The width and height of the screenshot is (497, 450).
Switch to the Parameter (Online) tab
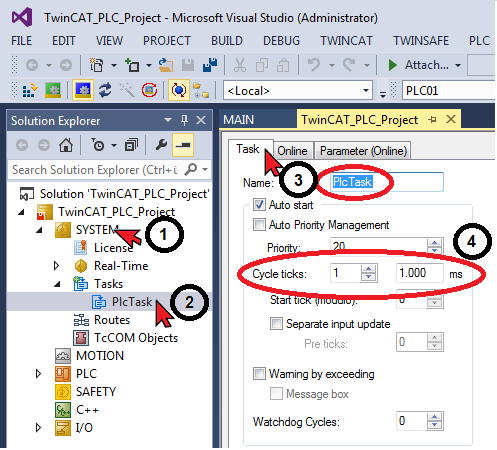coord(363,151)
